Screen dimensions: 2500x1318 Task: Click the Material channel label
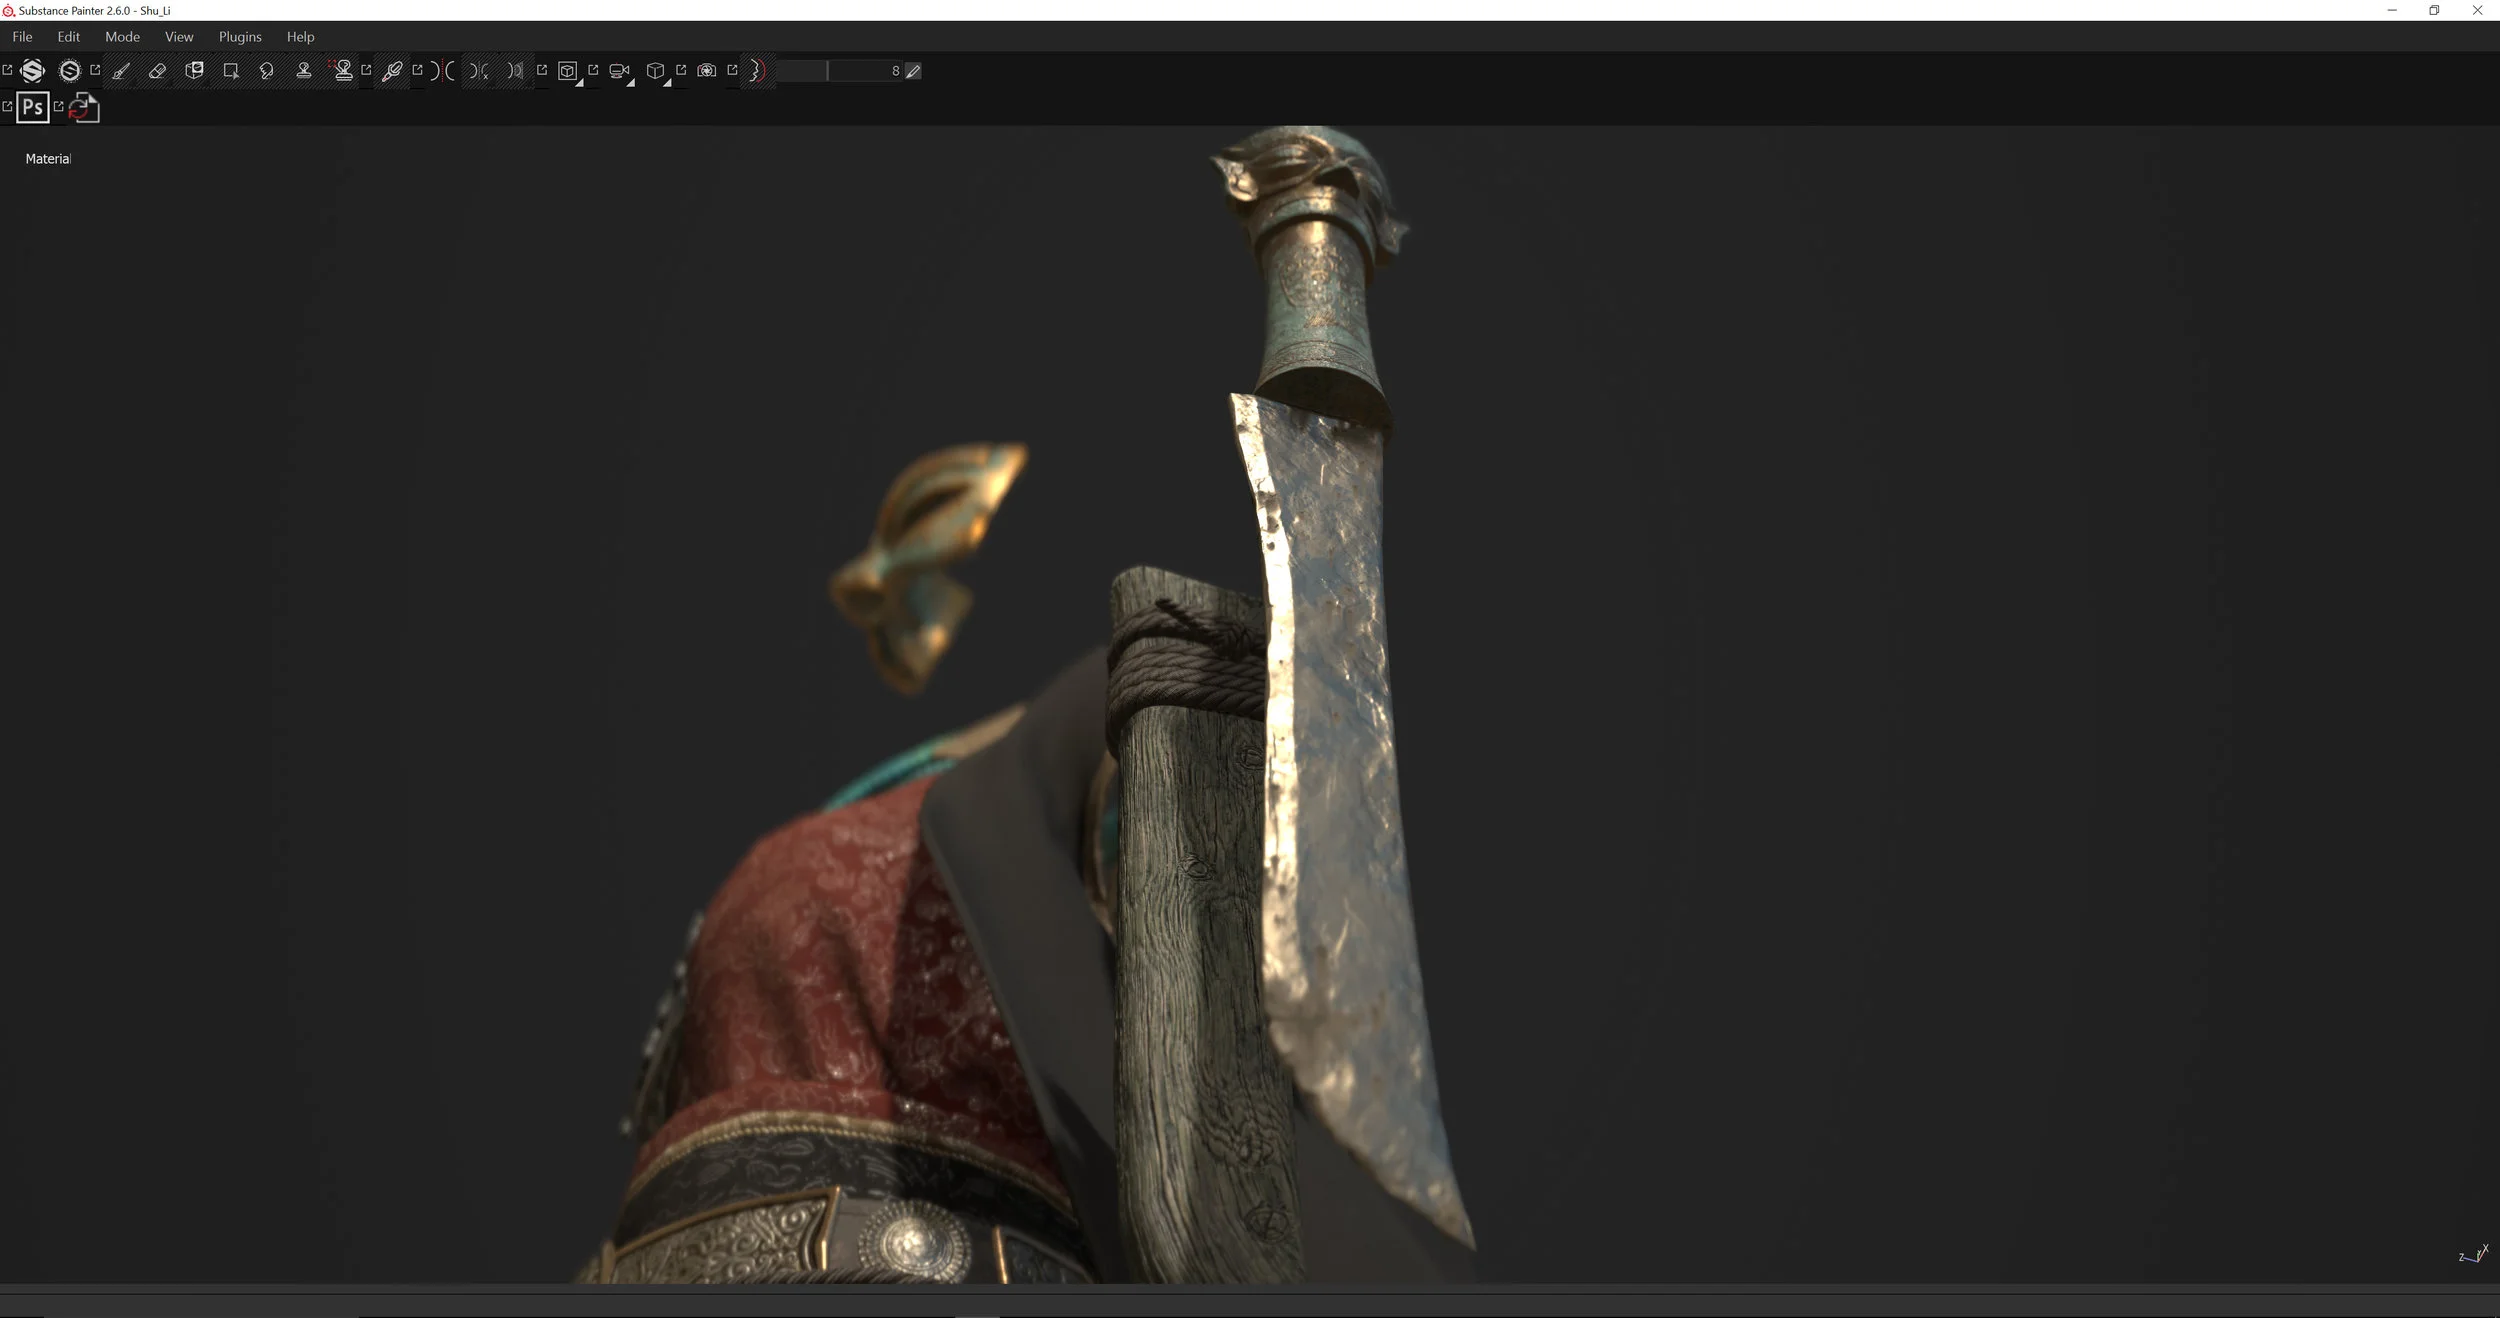point(48,159)
